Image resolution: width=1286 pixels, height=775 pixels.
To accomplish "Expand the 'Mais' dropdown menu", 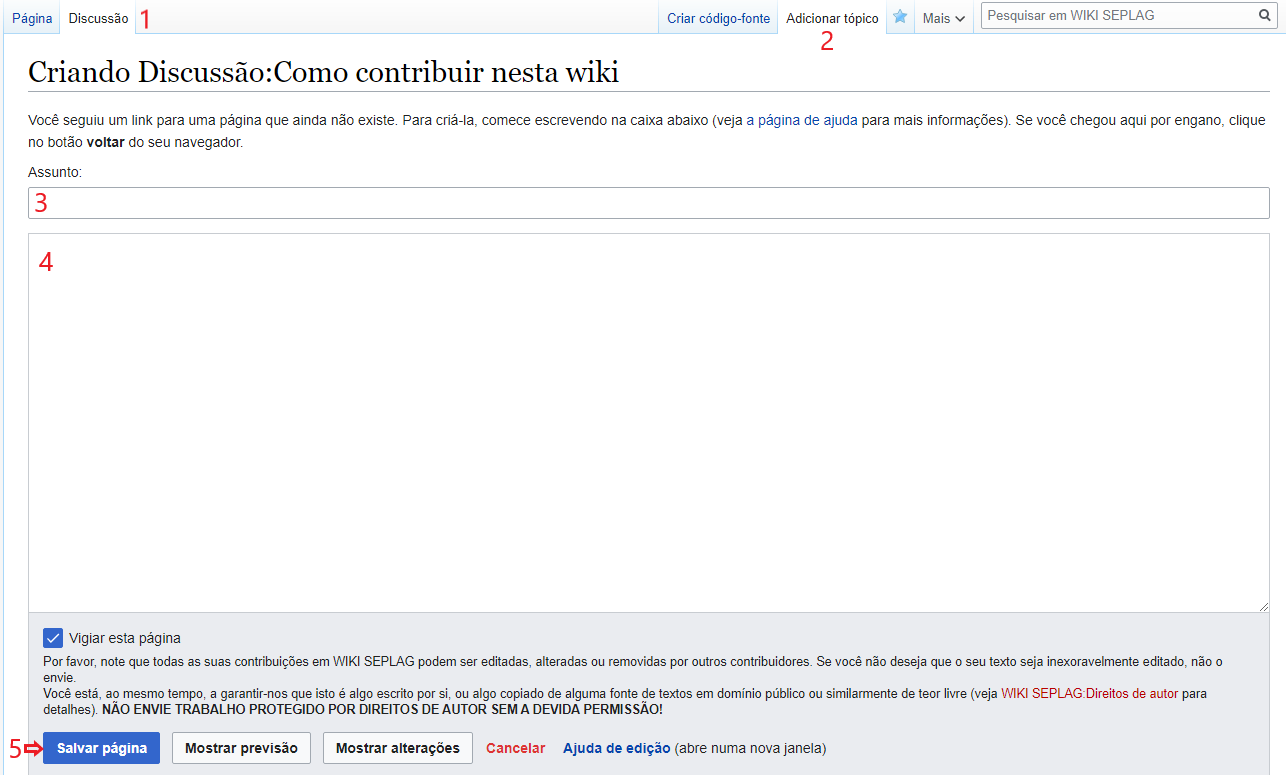I will coord(944,18).
